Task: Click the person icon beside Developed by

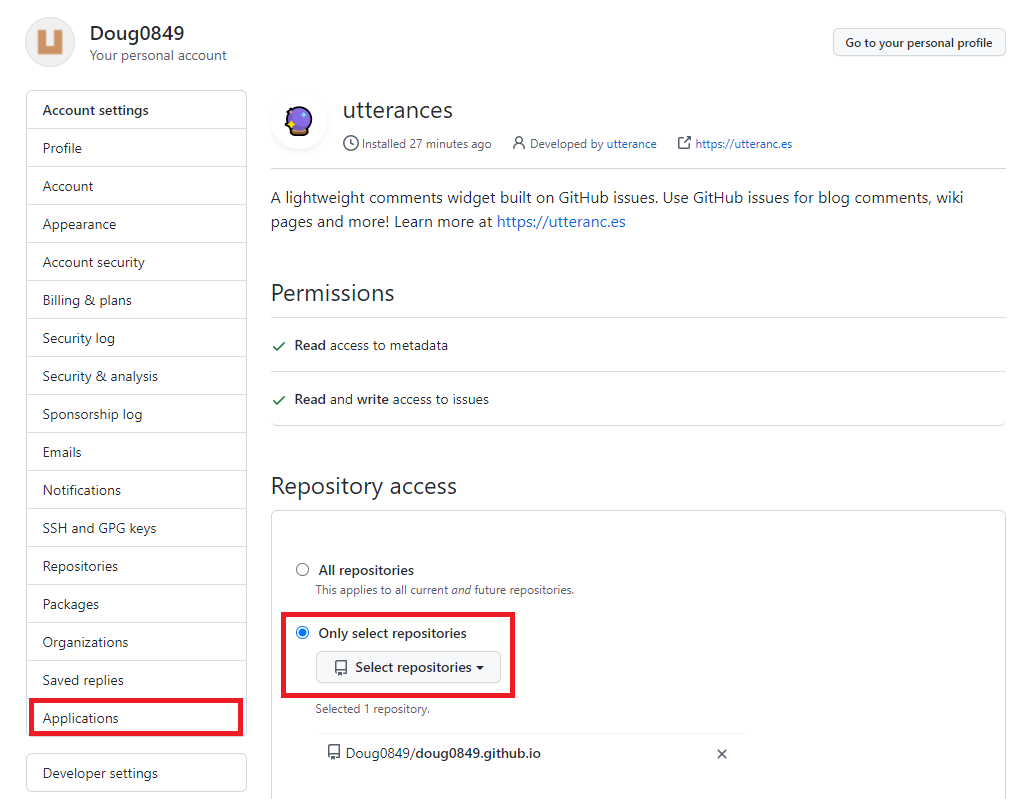Action: [518, 143]
